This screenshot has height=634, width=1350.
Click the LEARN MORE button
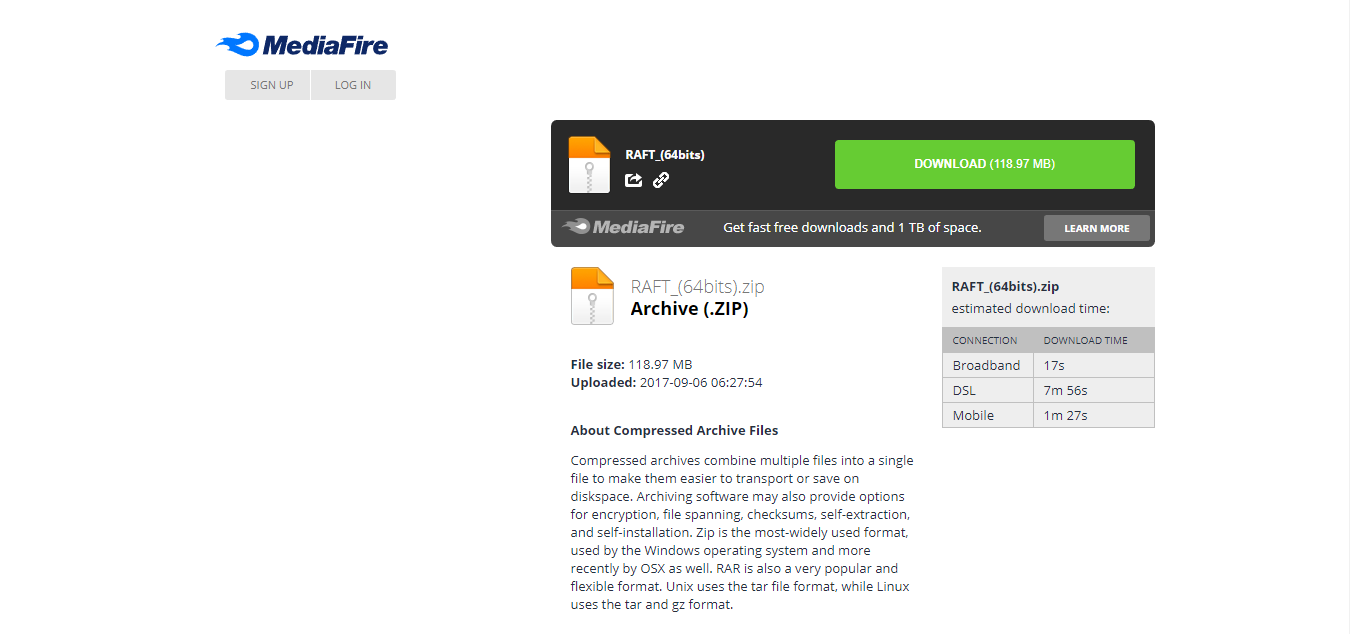(1097, 228)
